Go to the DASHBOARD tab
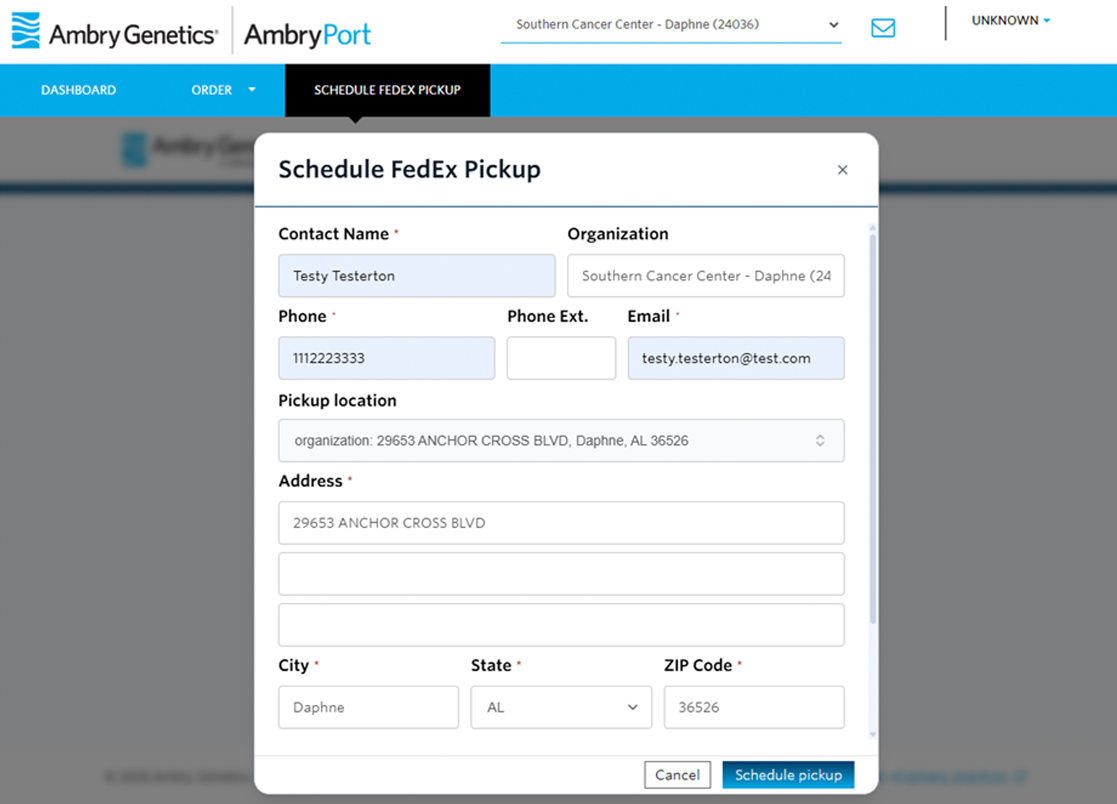Screen dimensions: 1117x804 pos(78,90)
